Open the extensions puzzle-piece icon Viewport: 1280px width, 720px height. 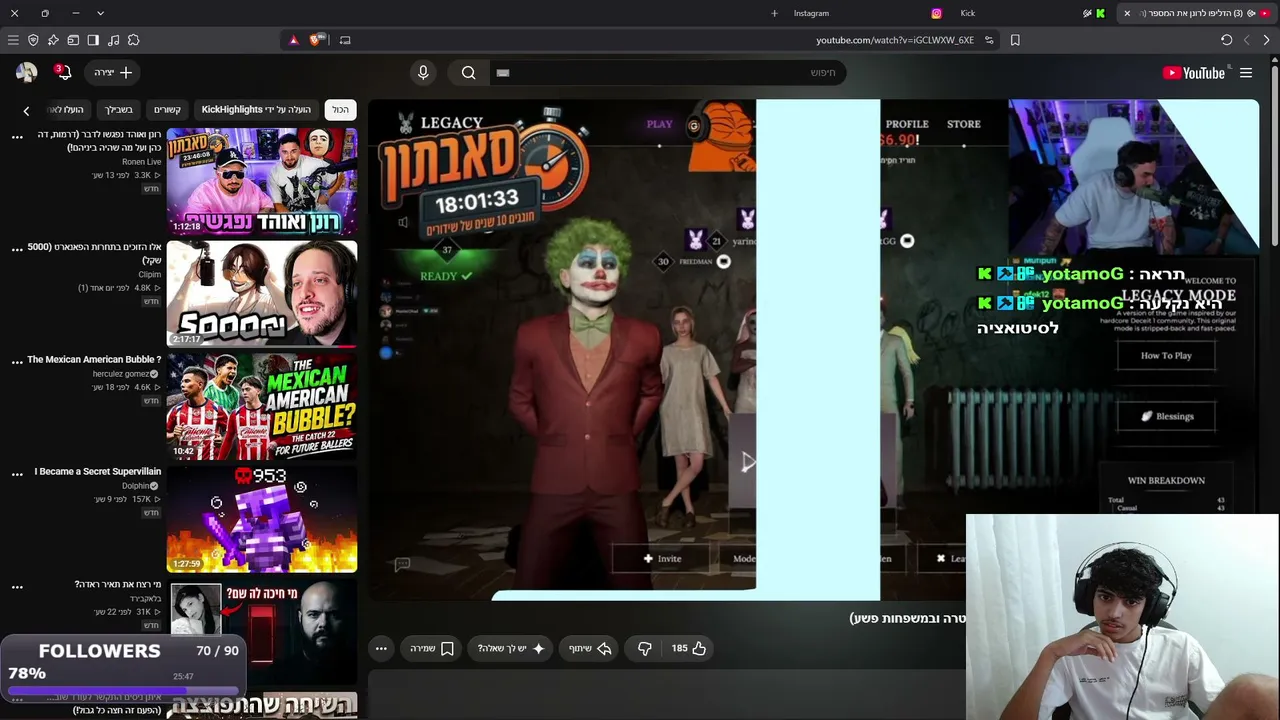coord(133,40)
